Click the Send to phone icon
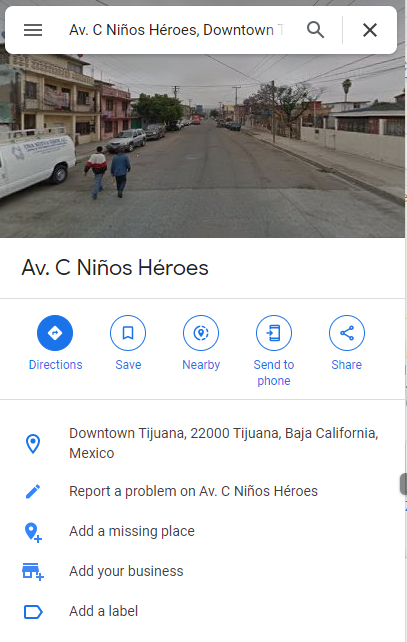 pos(274,333)
